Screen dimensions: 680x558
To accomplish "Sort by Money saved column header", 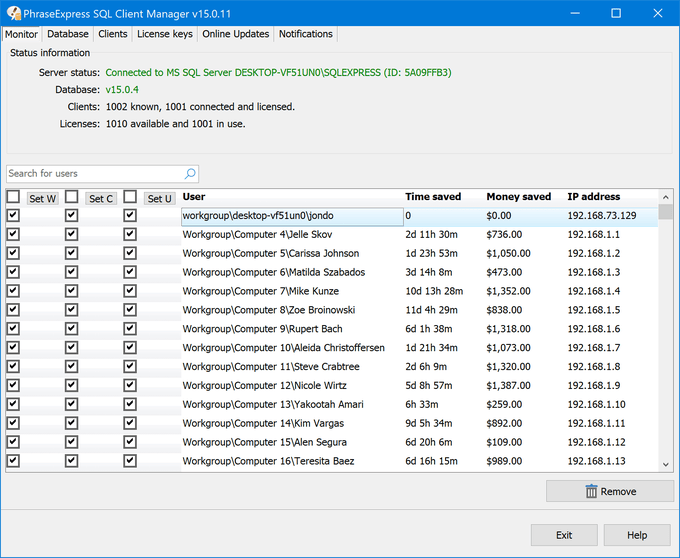I will pyautogui.click(x=518, y=197).
